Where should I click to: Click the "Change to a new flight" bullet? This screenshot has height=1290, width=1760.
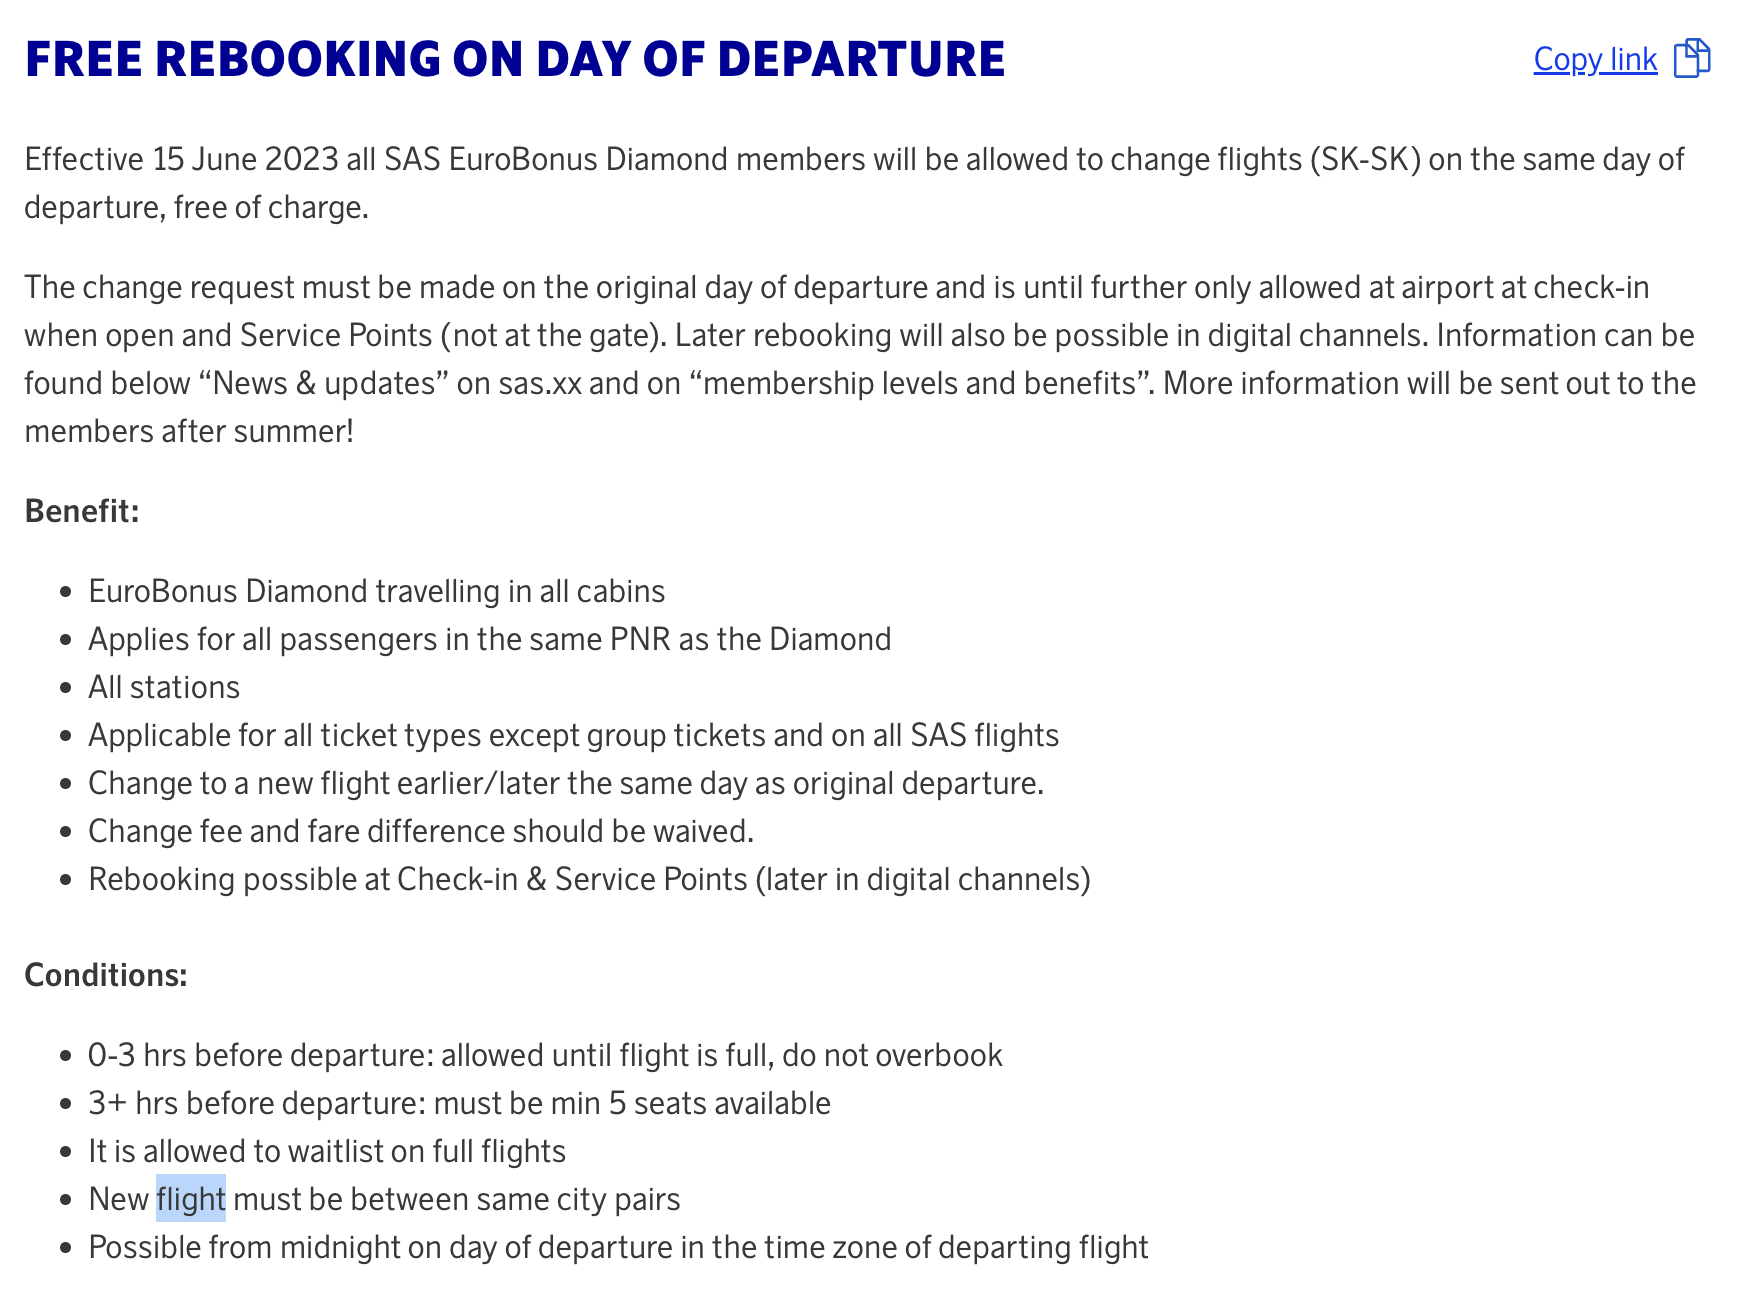click(x=566, y=783)
